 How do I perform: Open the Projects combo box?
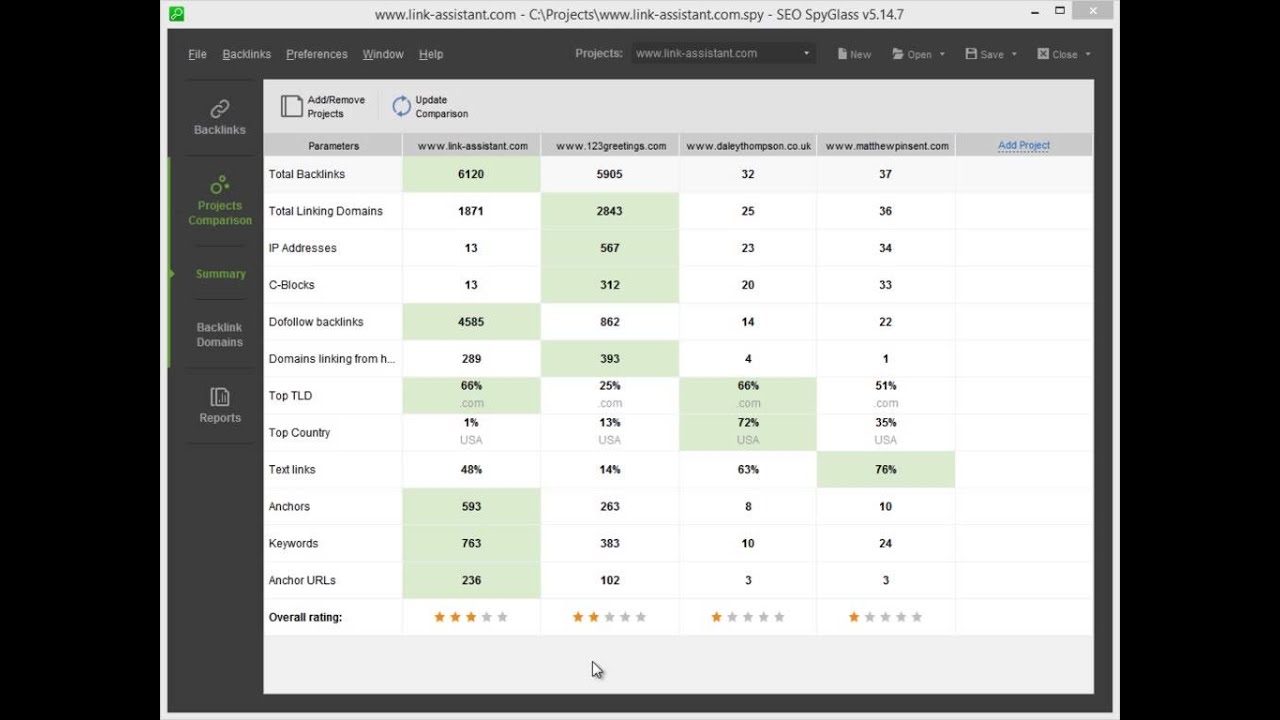(723, 54)
